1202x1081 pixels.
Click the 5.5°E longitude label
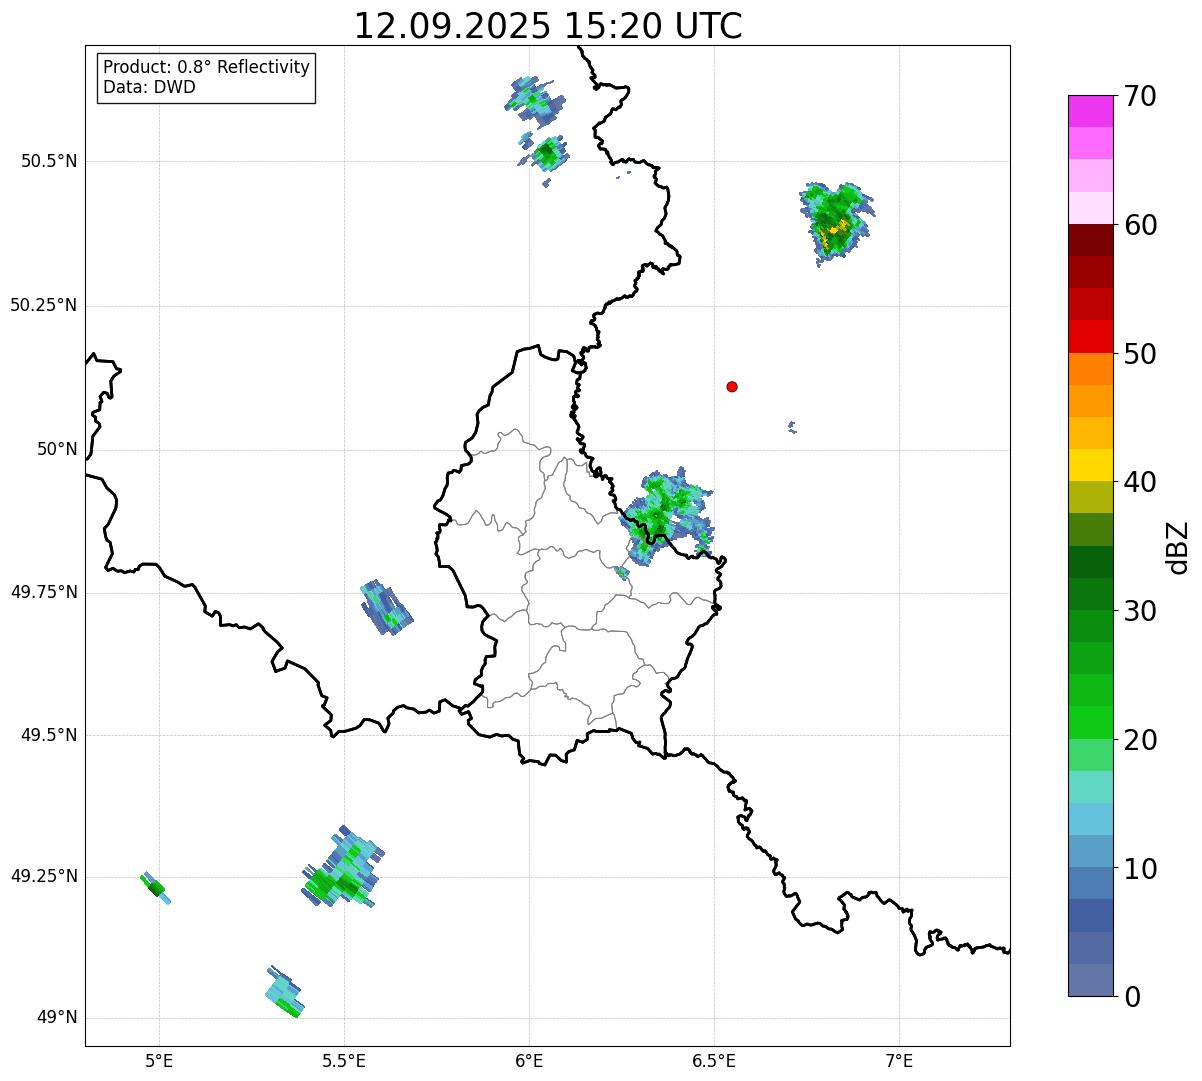pos(344,1060)
